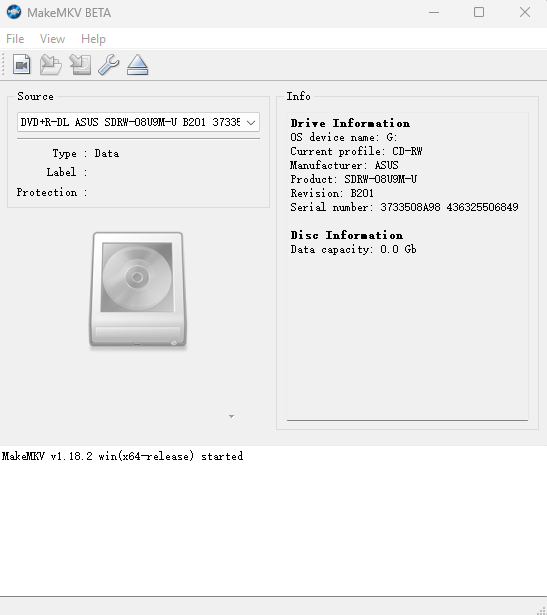Click the Save selected titles icon
This screenshot has width=547, height=615.
(80, 65)
